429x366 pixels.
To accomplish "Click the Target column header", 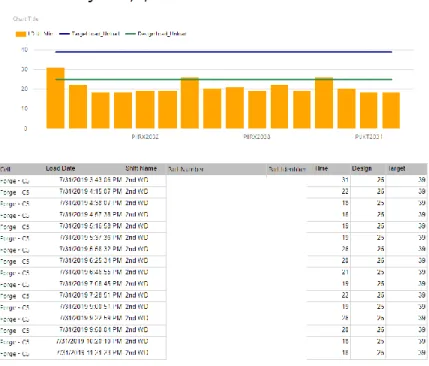I will (x=397, y=169).
